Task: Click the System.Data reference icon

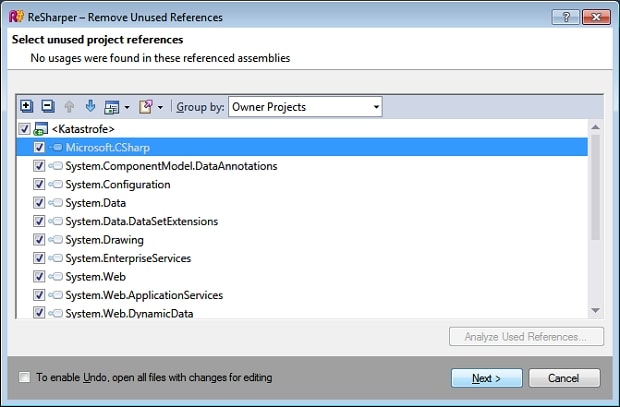Action: point(56,203)
